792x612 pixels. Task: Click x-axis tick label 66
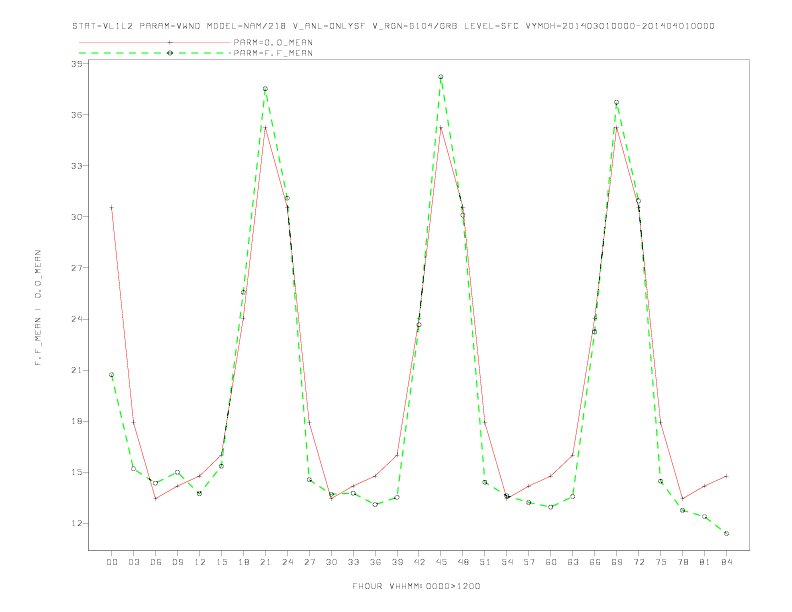coord(595,562)
